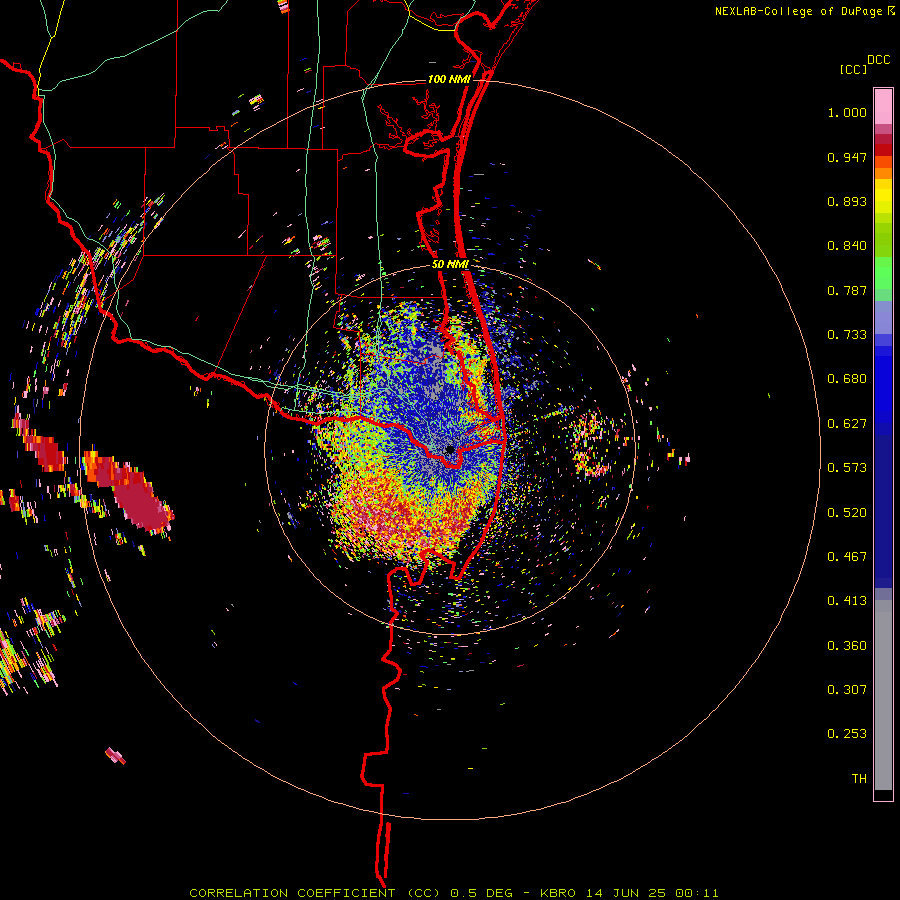Screen dimensions: 900x900
Task: Click the 00:11 time stamp in the caption
Action: coord(697,893)
